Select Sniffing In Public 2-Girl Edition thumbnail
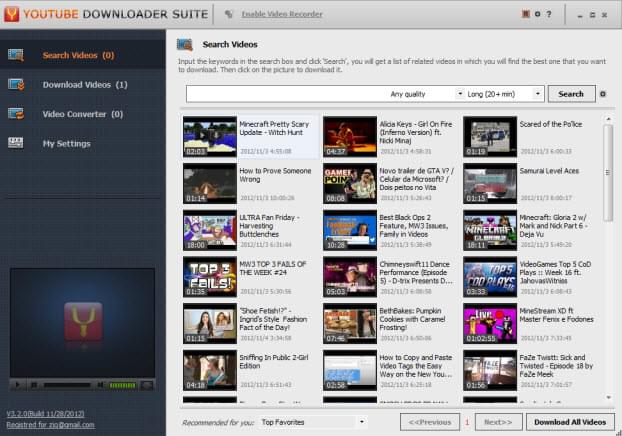Viewport: 622px width, 436px height. [x=210, y=370]
